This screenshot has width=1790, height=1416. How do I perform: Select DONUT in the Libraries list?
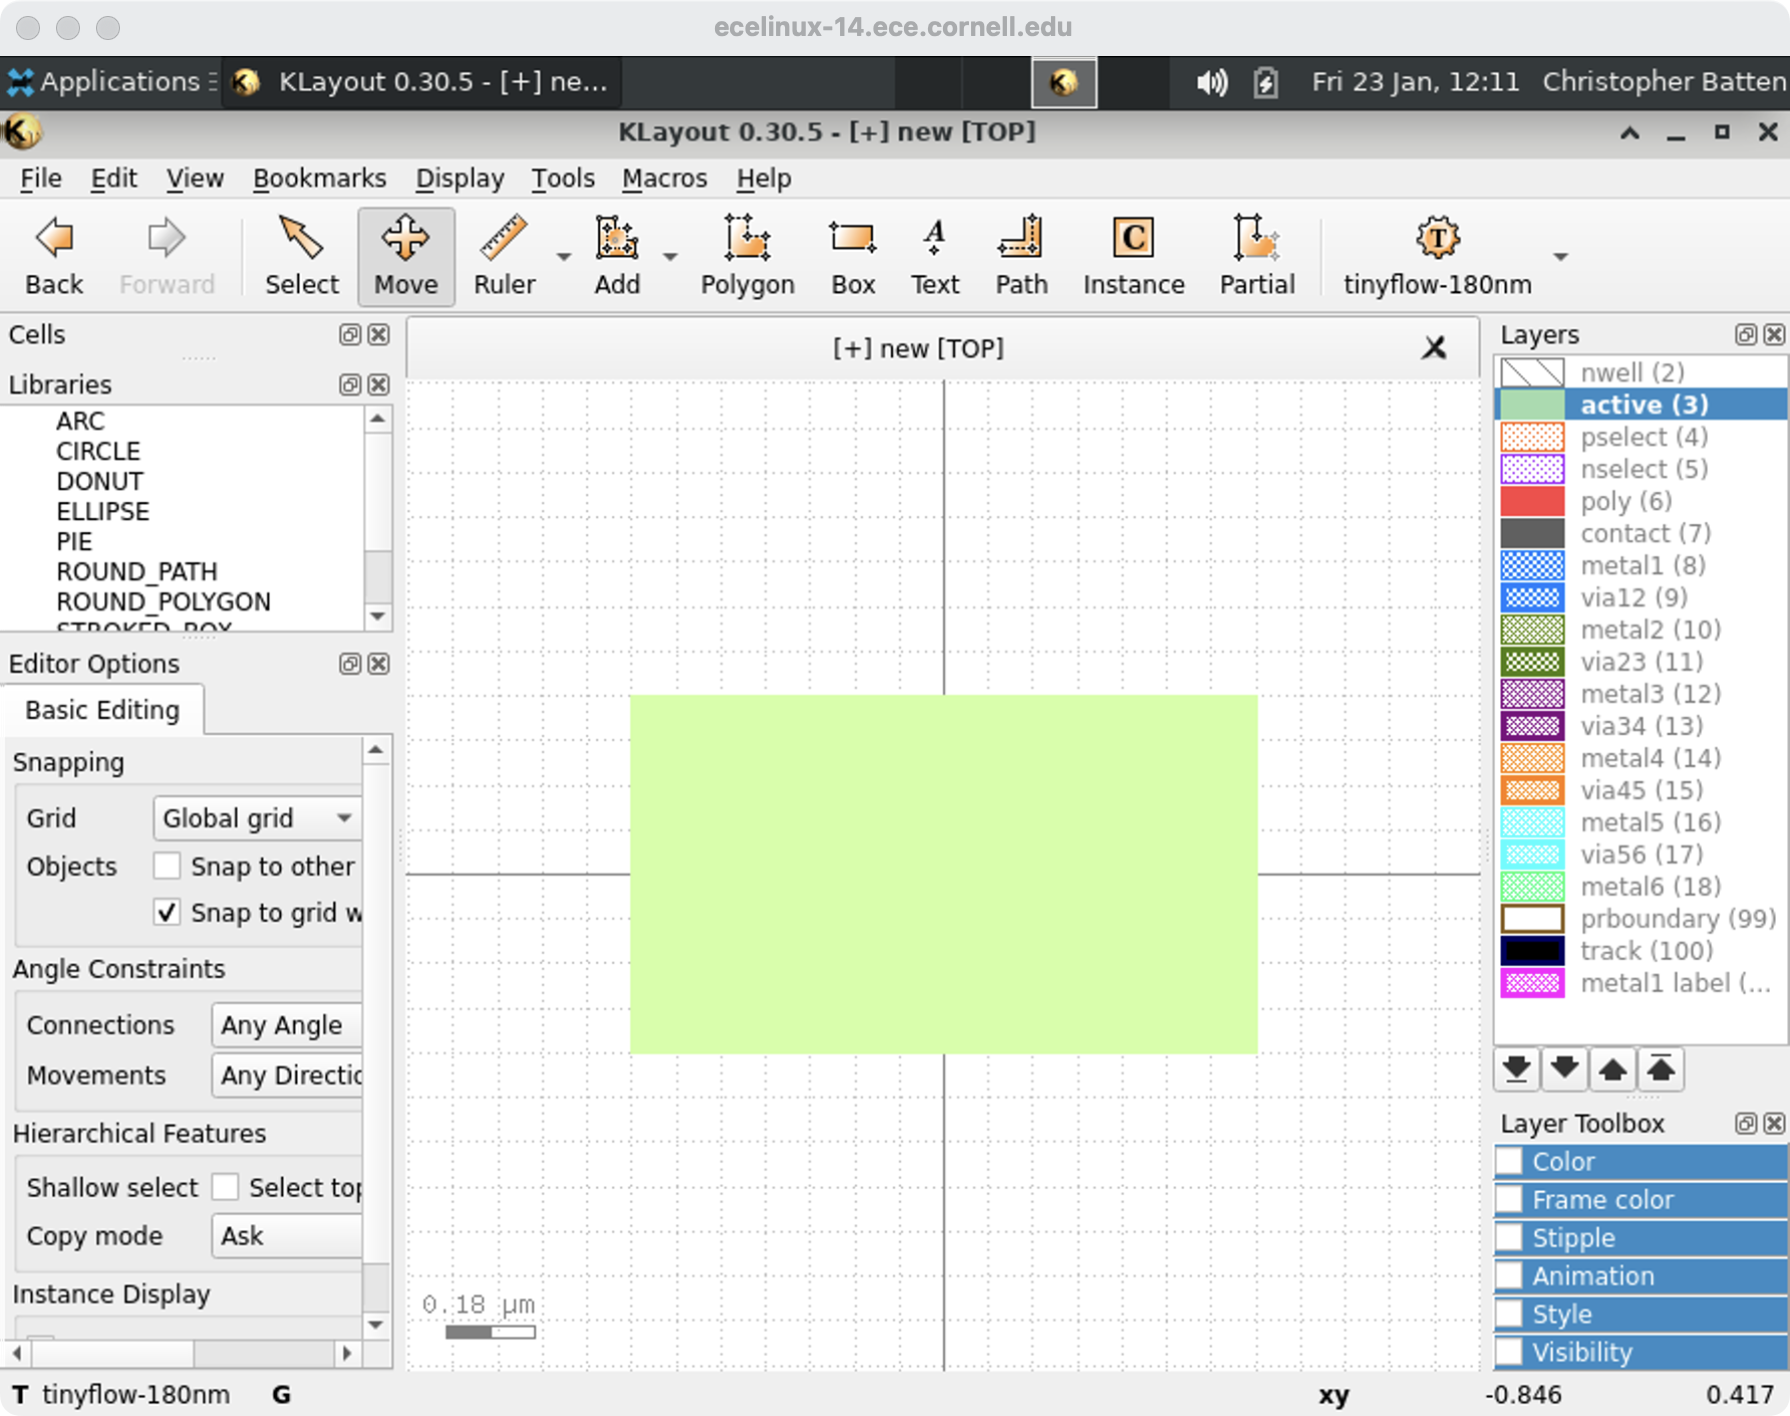pyautogui.click(x=99, y=481)
